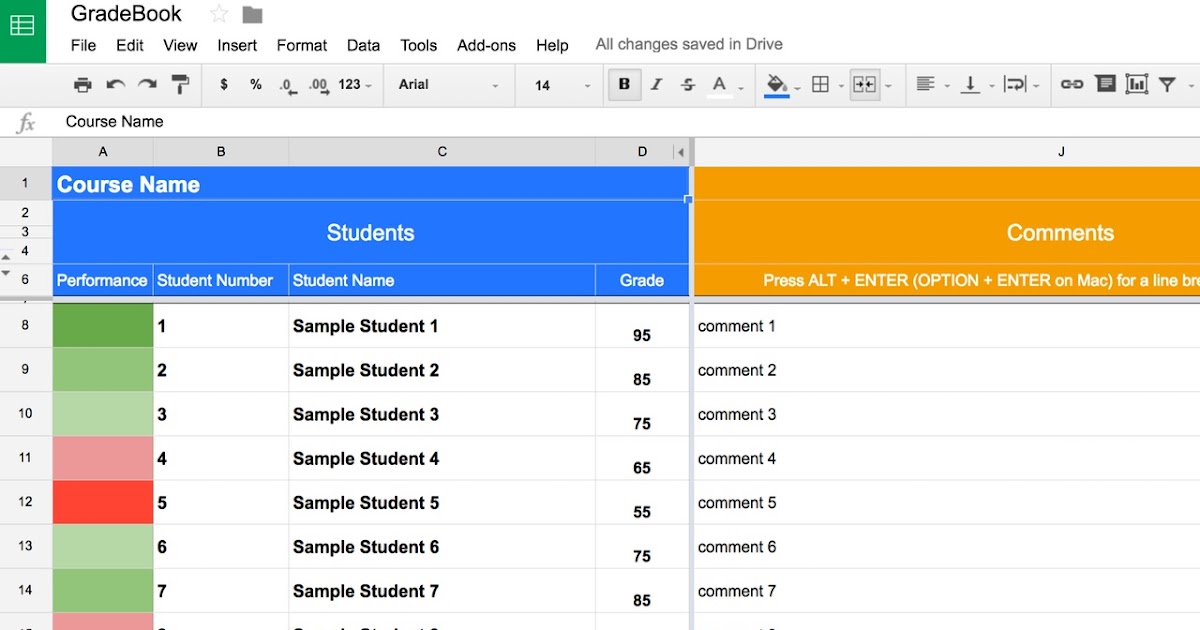Click the paint format roller

180,85
